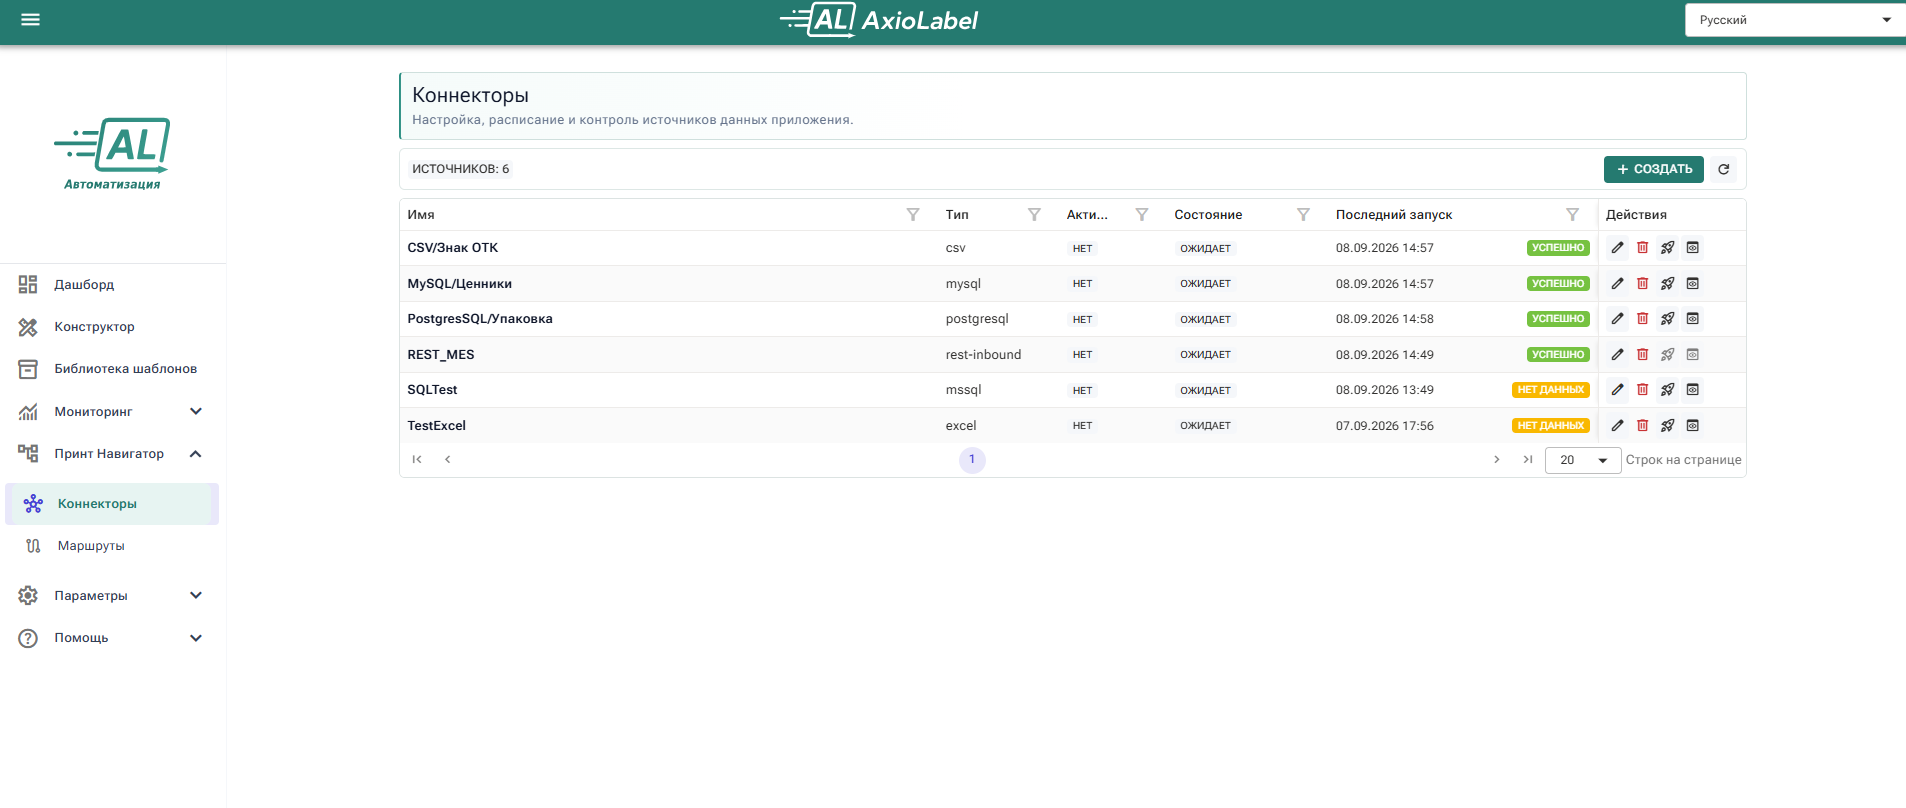Filter by the Имя column
The image size is (1906, 808).
pos(912,215)
